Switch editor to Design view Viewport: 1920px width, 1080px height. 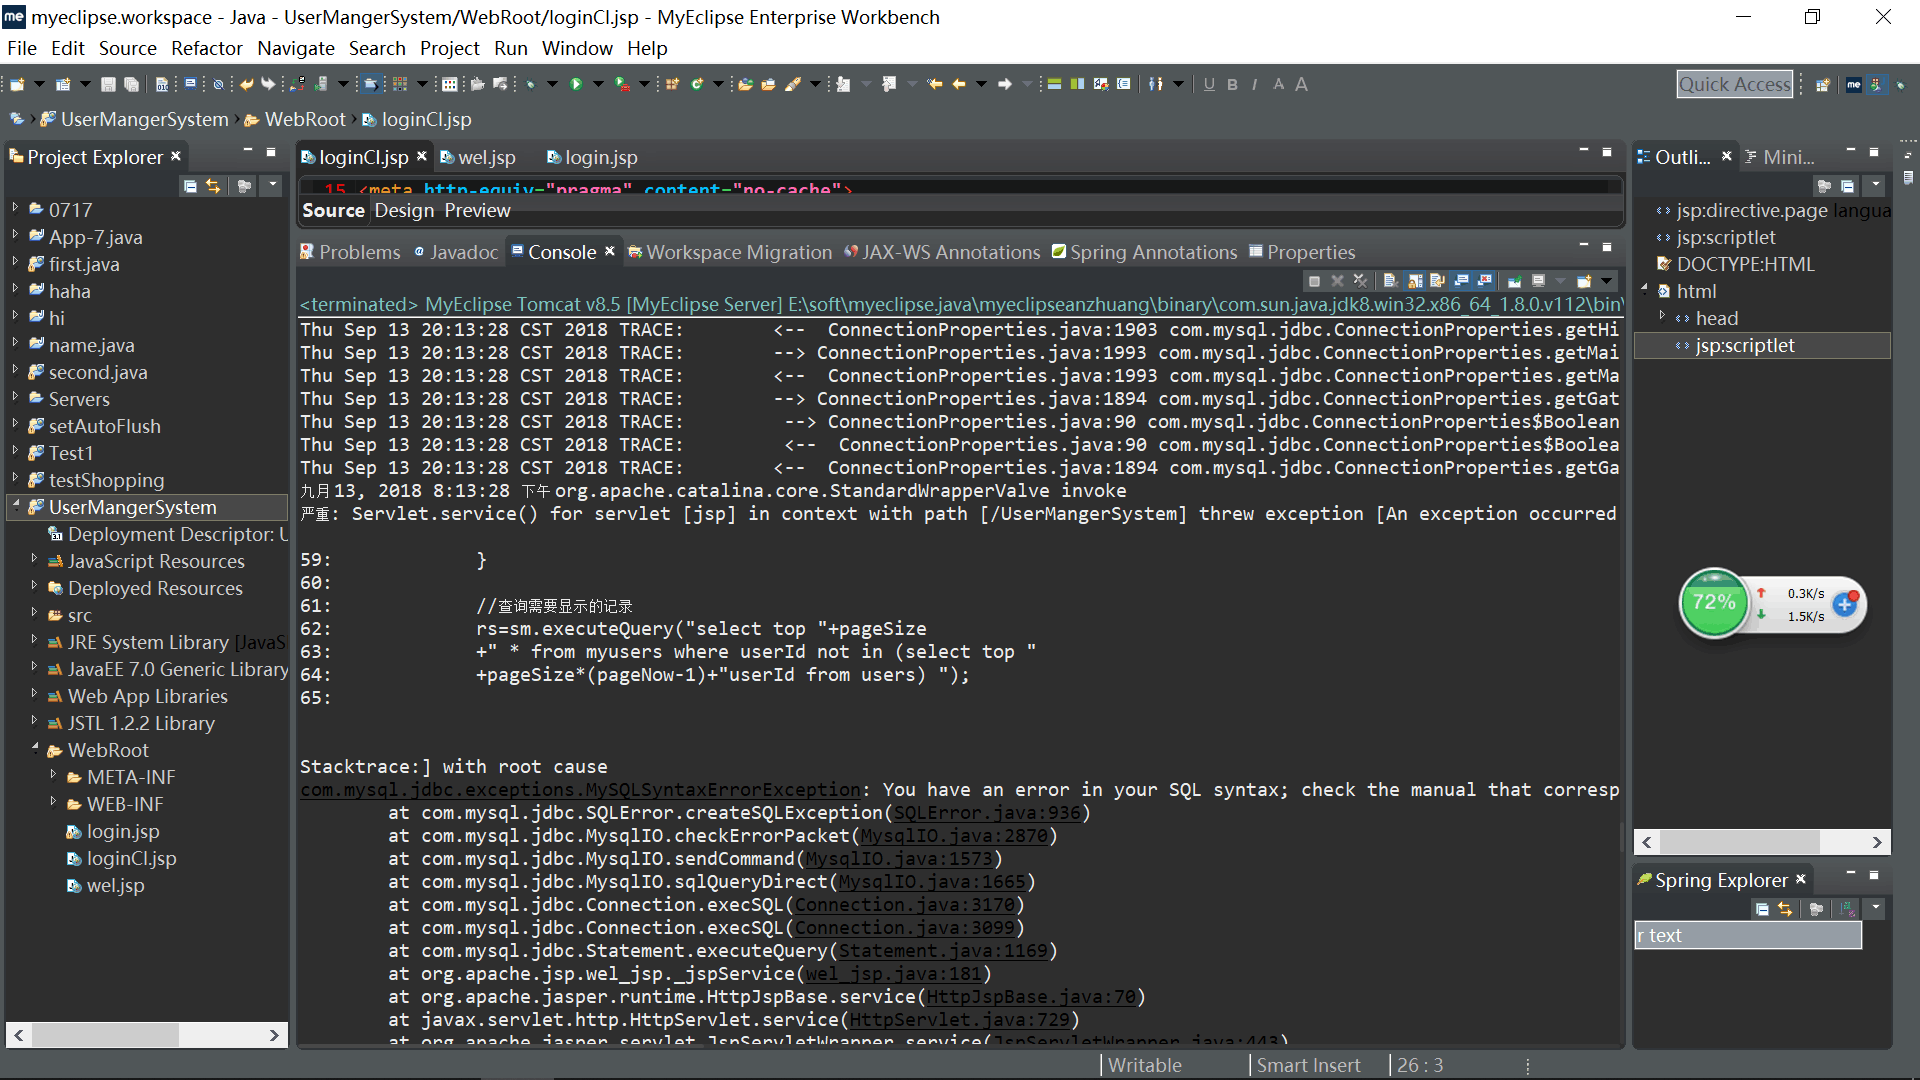click(x=404, y=210)
